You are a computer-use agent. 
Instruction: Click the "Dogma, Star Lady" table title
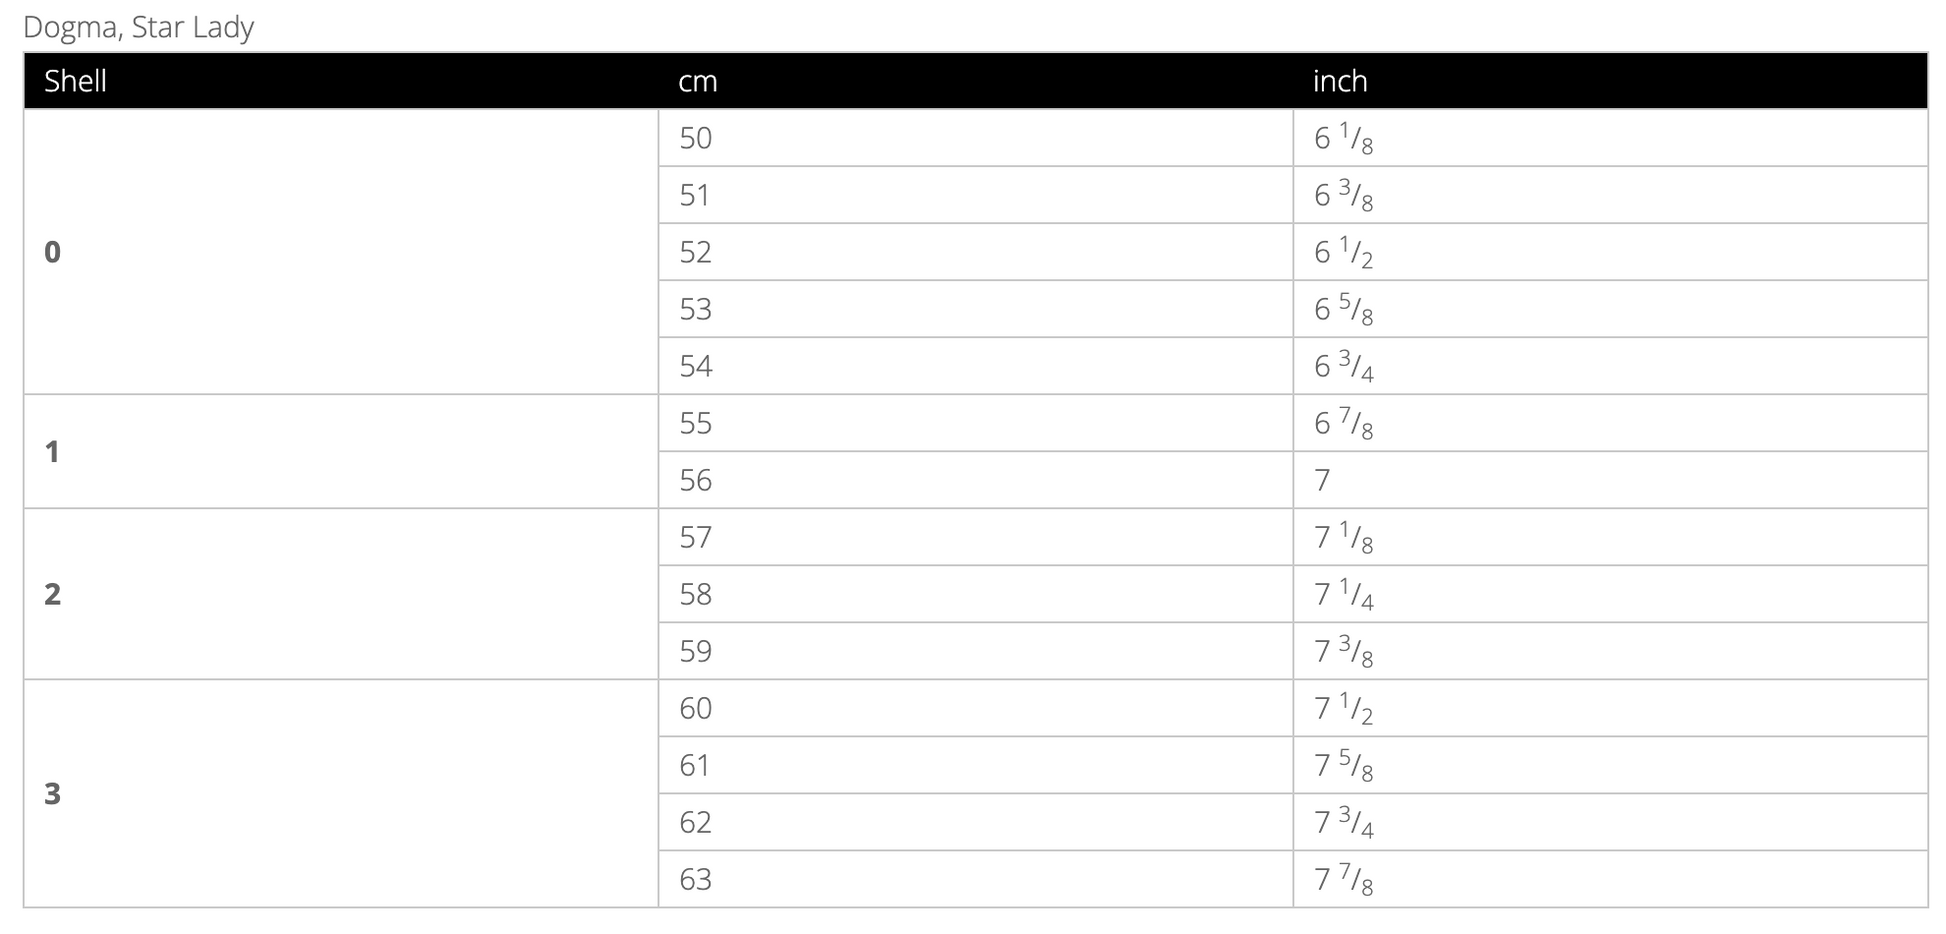coord(138,27)
